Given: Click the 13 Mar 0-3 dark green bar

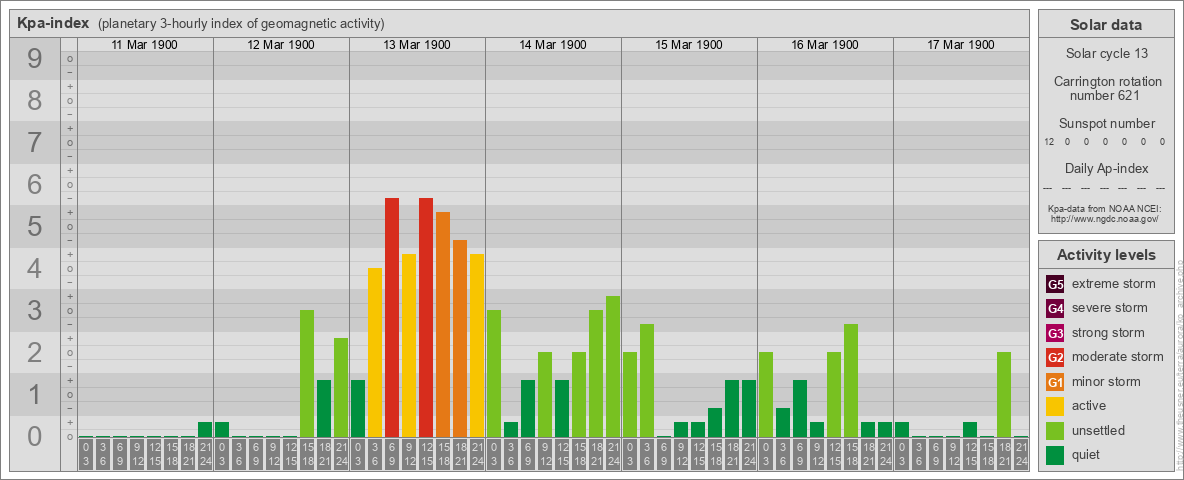Looking at the screenshot, I should pyautogui.click(x=358, y=409).
